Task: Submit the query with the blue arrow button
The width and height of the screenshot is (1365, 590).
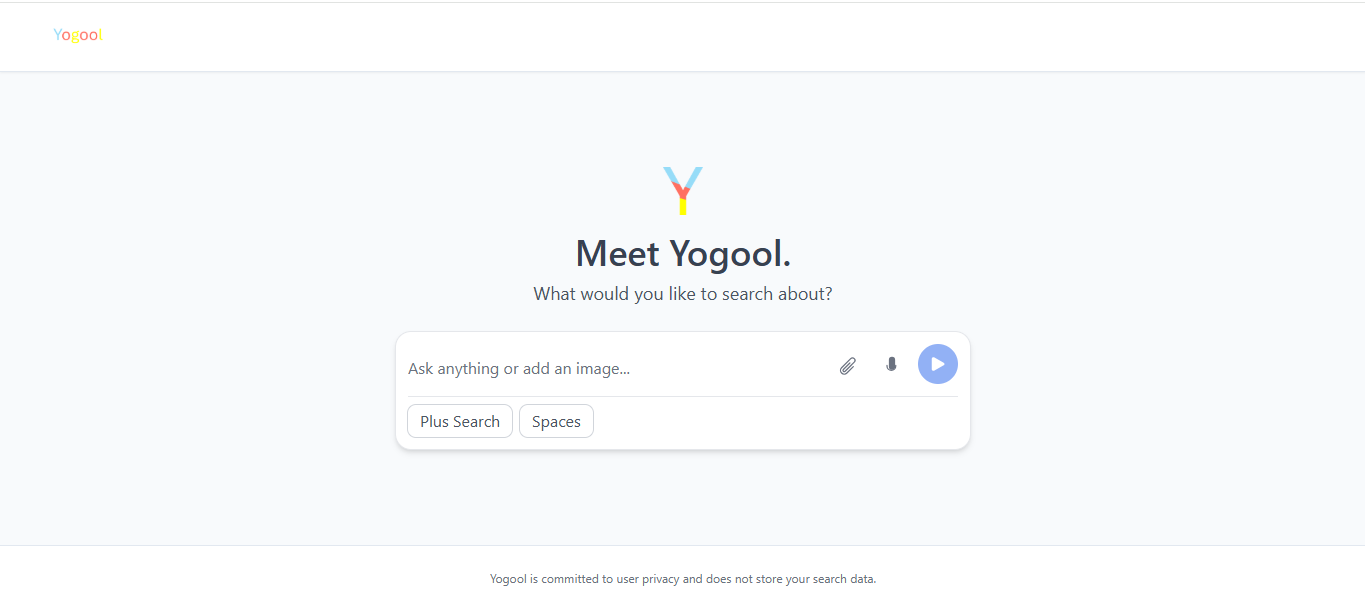Action: click(937, 364)
